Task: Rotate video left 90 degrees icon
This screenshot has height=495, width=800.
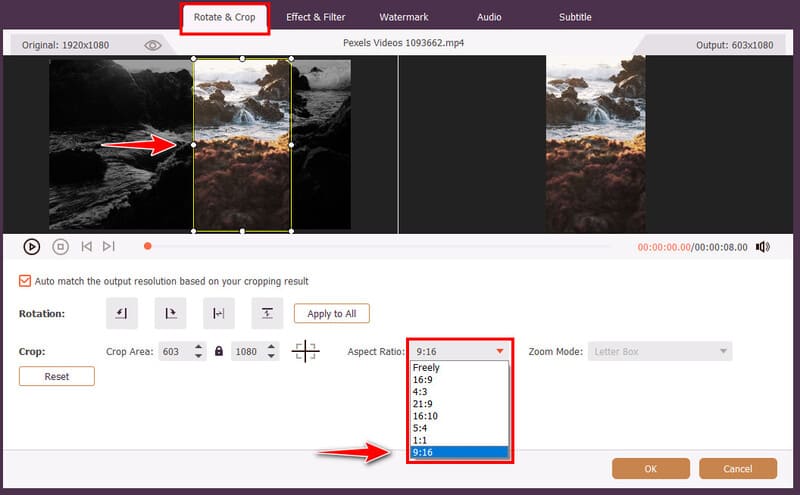Action: [121, 313]
